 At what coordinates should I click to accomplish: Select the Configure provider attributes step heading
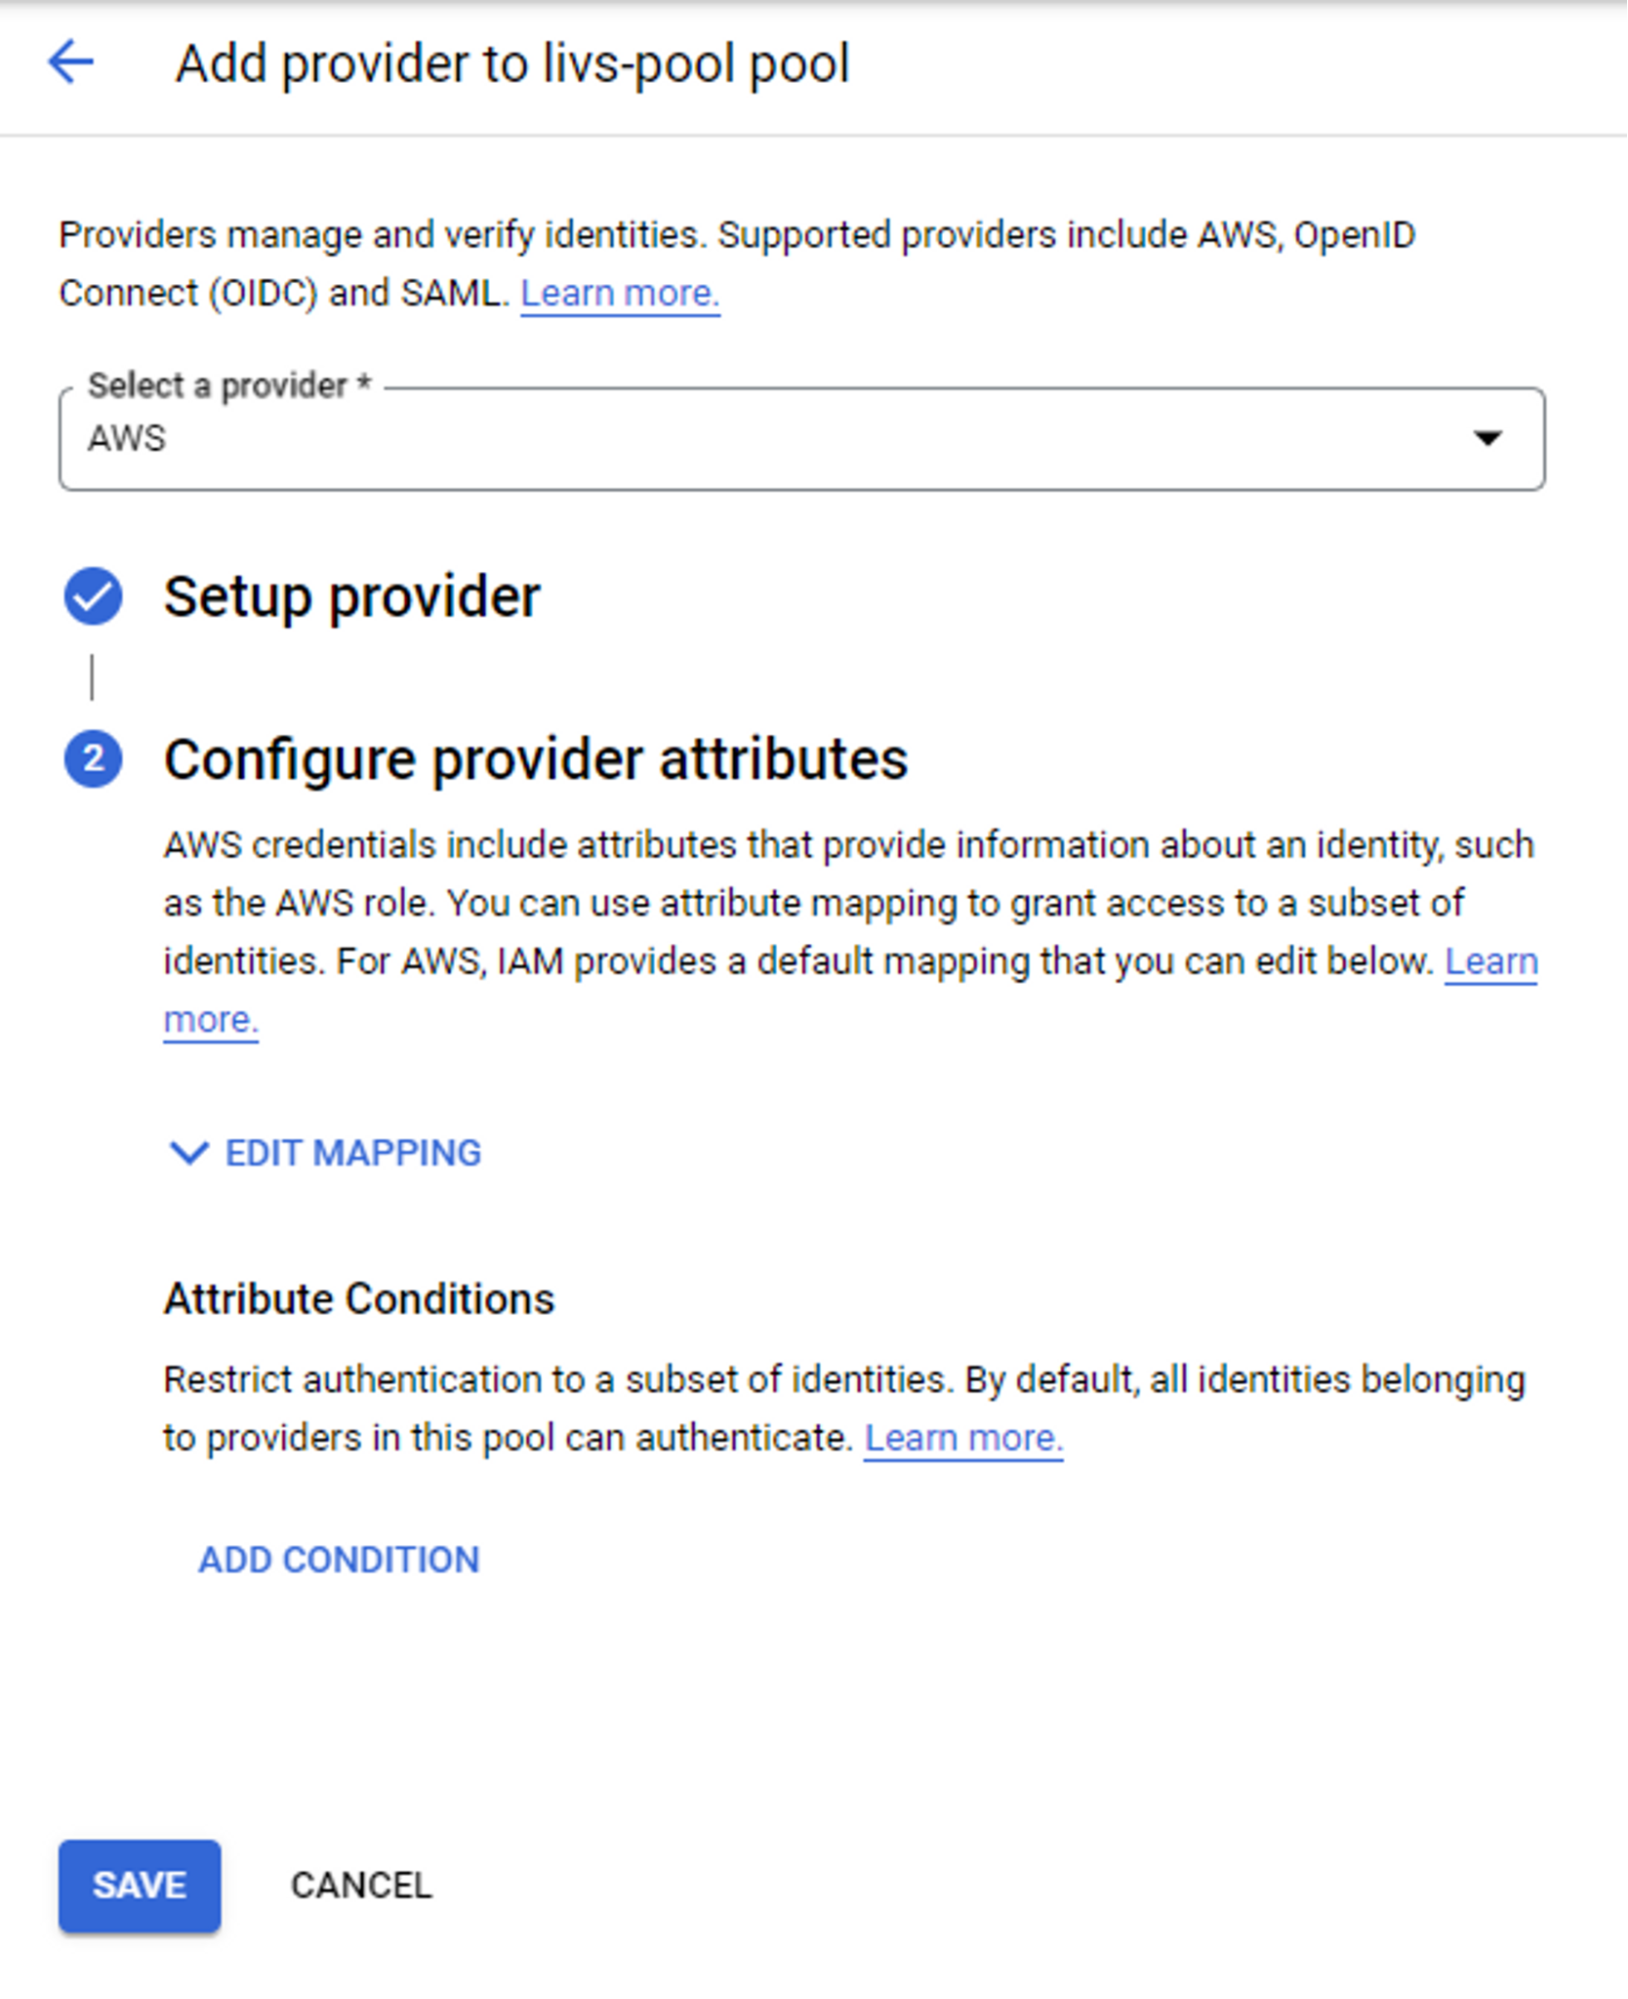(x=536, y=759)
